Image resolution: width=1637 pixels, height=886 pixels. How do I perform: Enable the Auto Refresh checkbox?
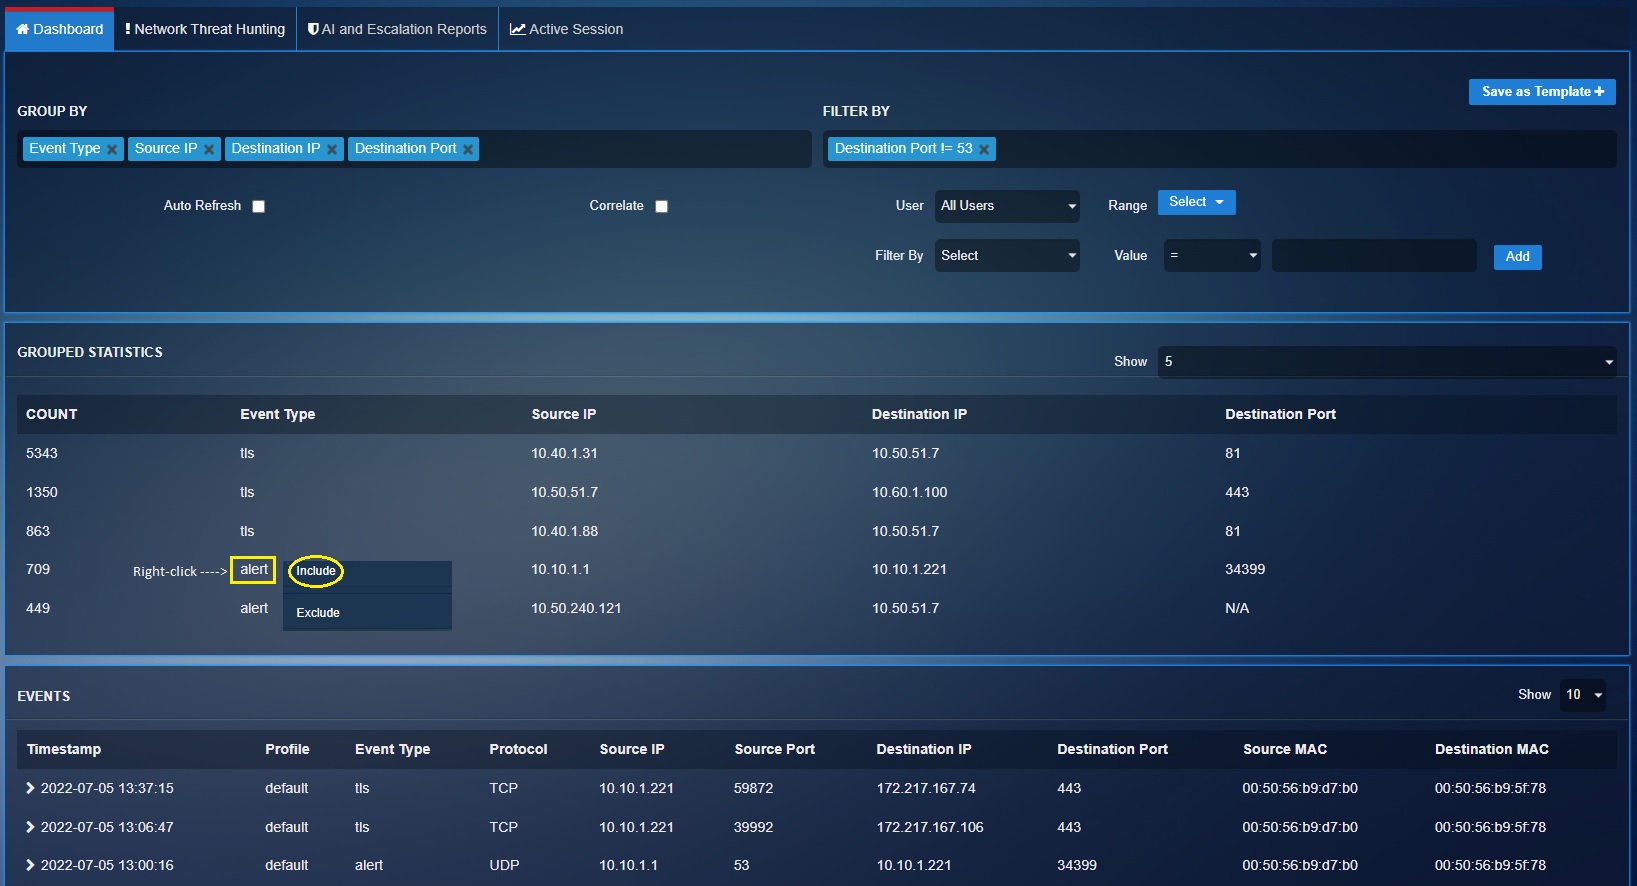point(258,206)
